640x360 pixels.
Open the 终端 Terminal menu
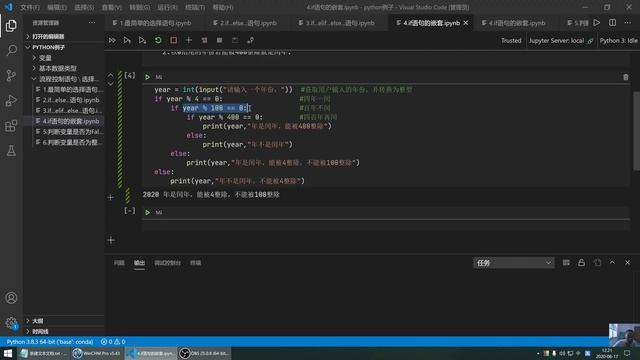pyautogui.click(x=195, y=7)
